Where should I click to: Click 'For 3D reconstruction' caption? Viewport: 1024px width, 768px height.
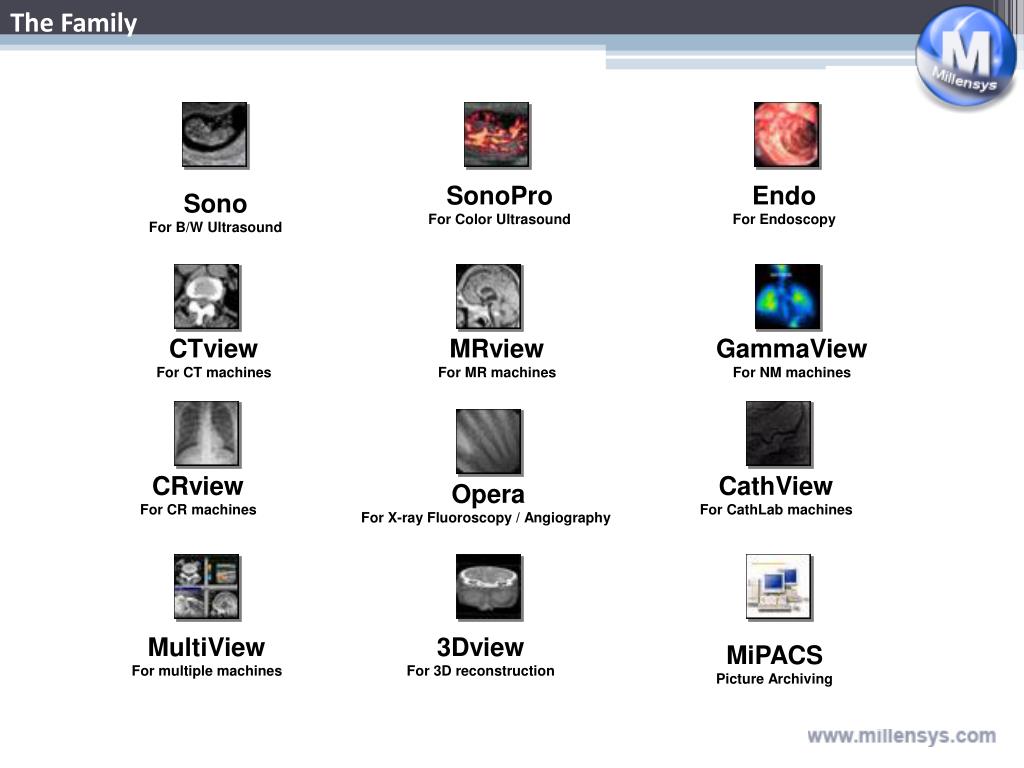click(481, 671)
